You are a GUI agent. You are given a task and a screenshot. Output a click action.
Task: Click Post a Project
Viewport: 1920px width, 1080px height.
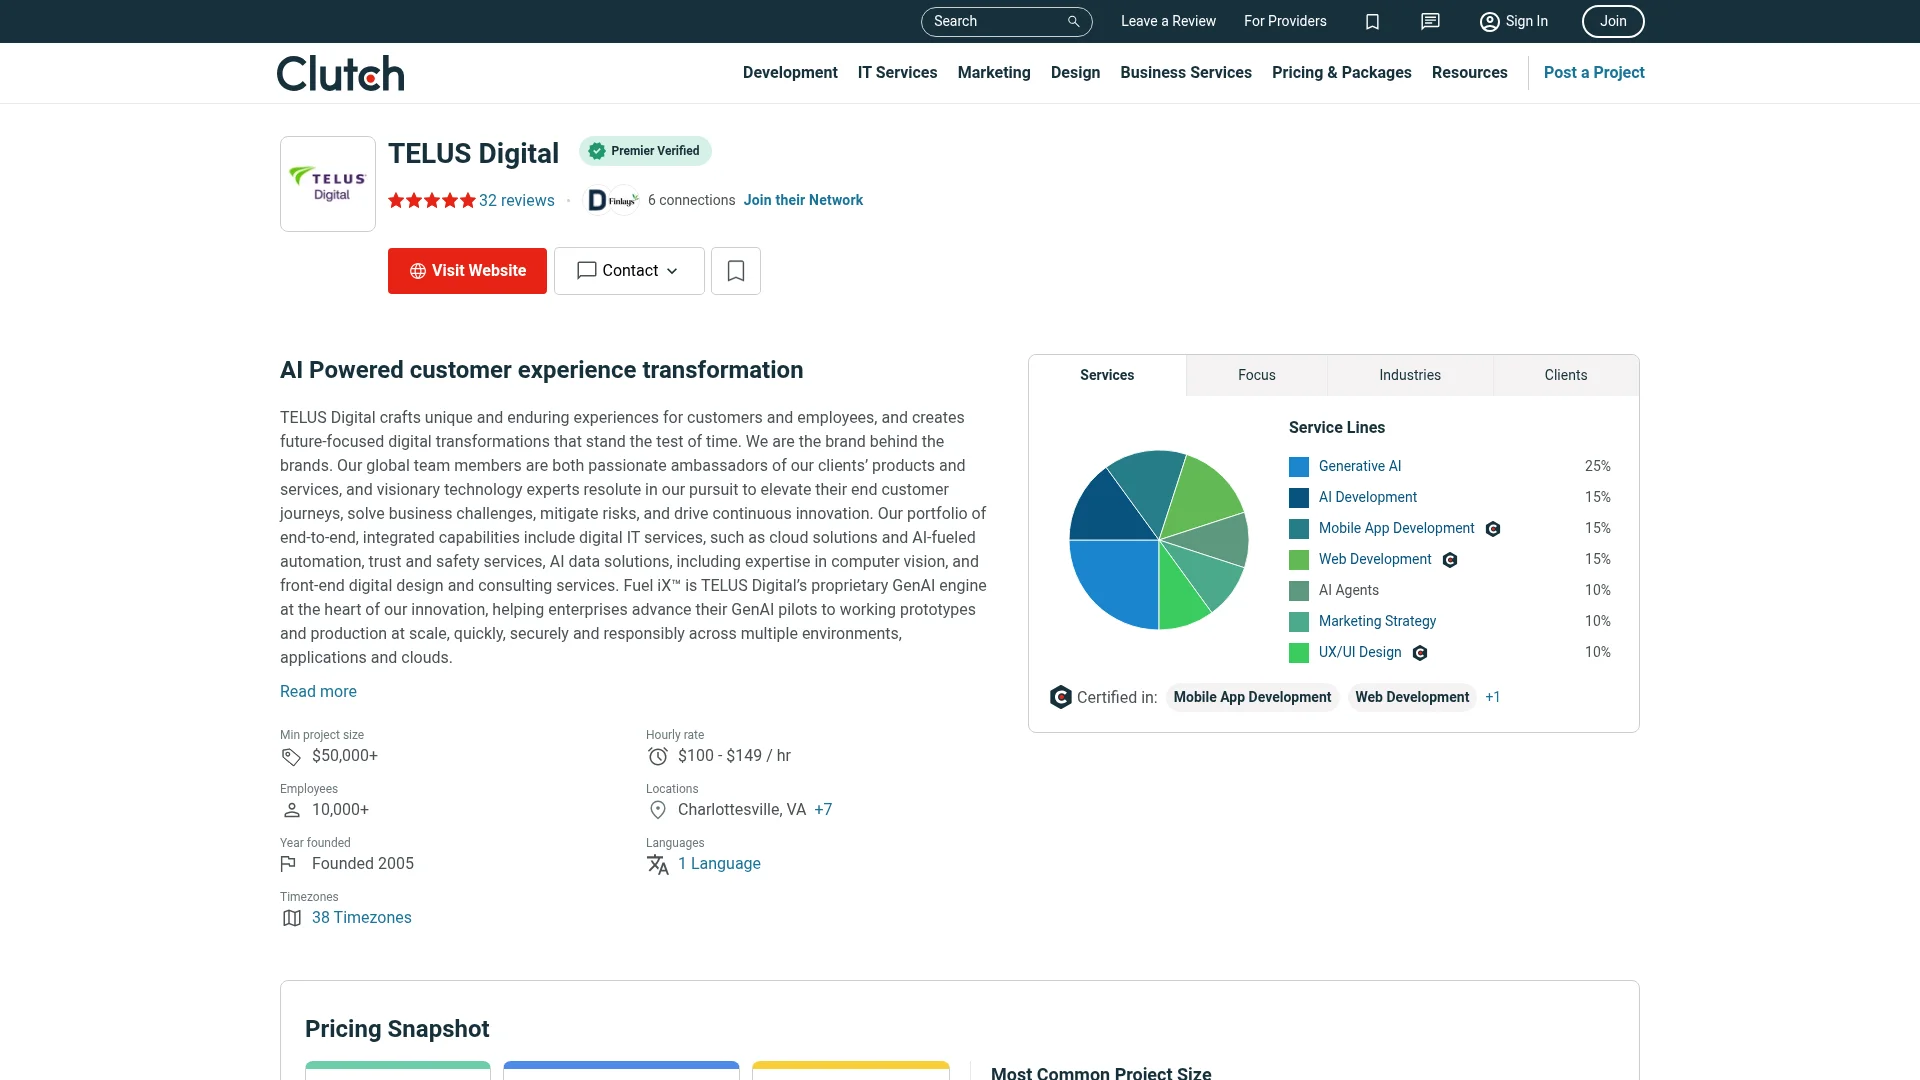[1594, 73]
